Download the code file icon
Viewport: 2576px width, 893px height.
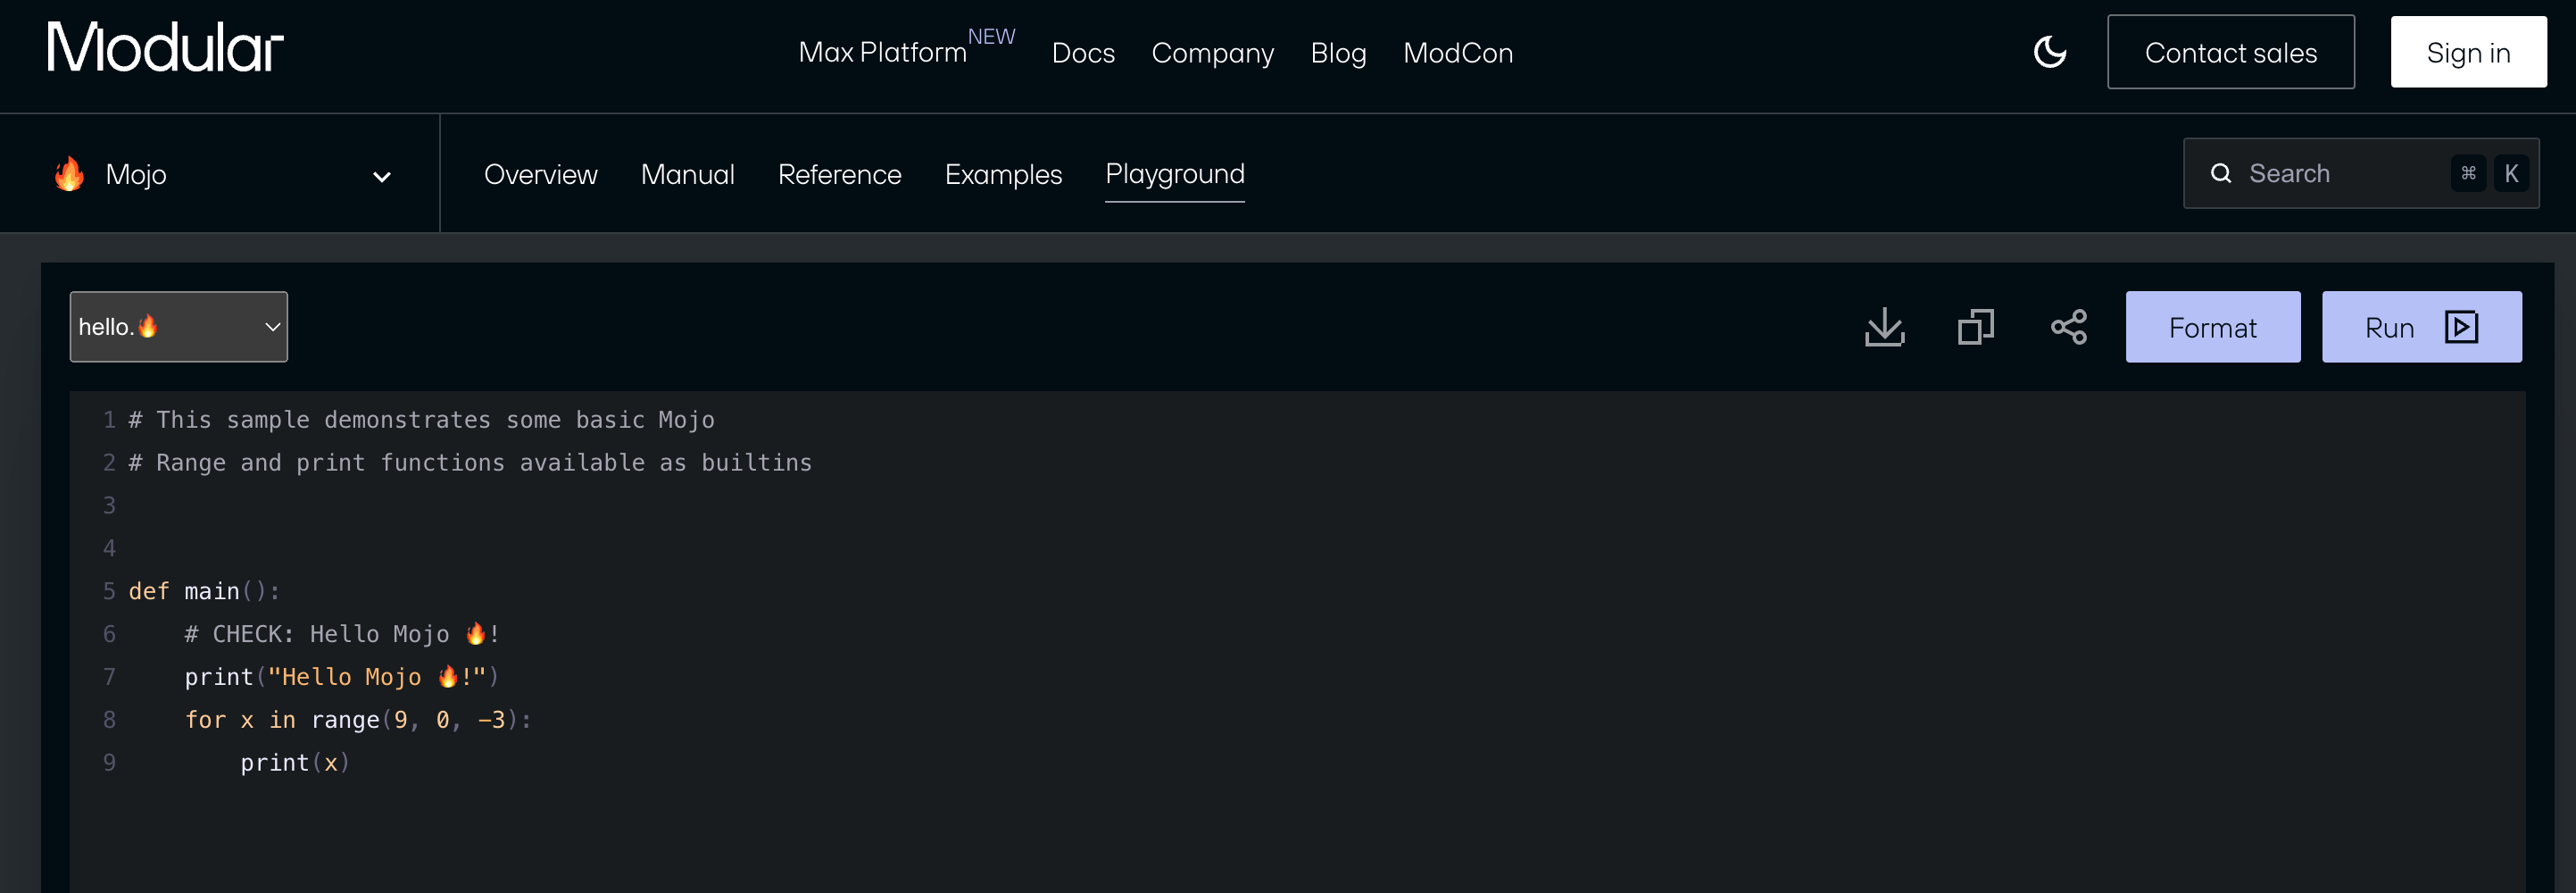pyautogui.click(x=1884, y=327)
